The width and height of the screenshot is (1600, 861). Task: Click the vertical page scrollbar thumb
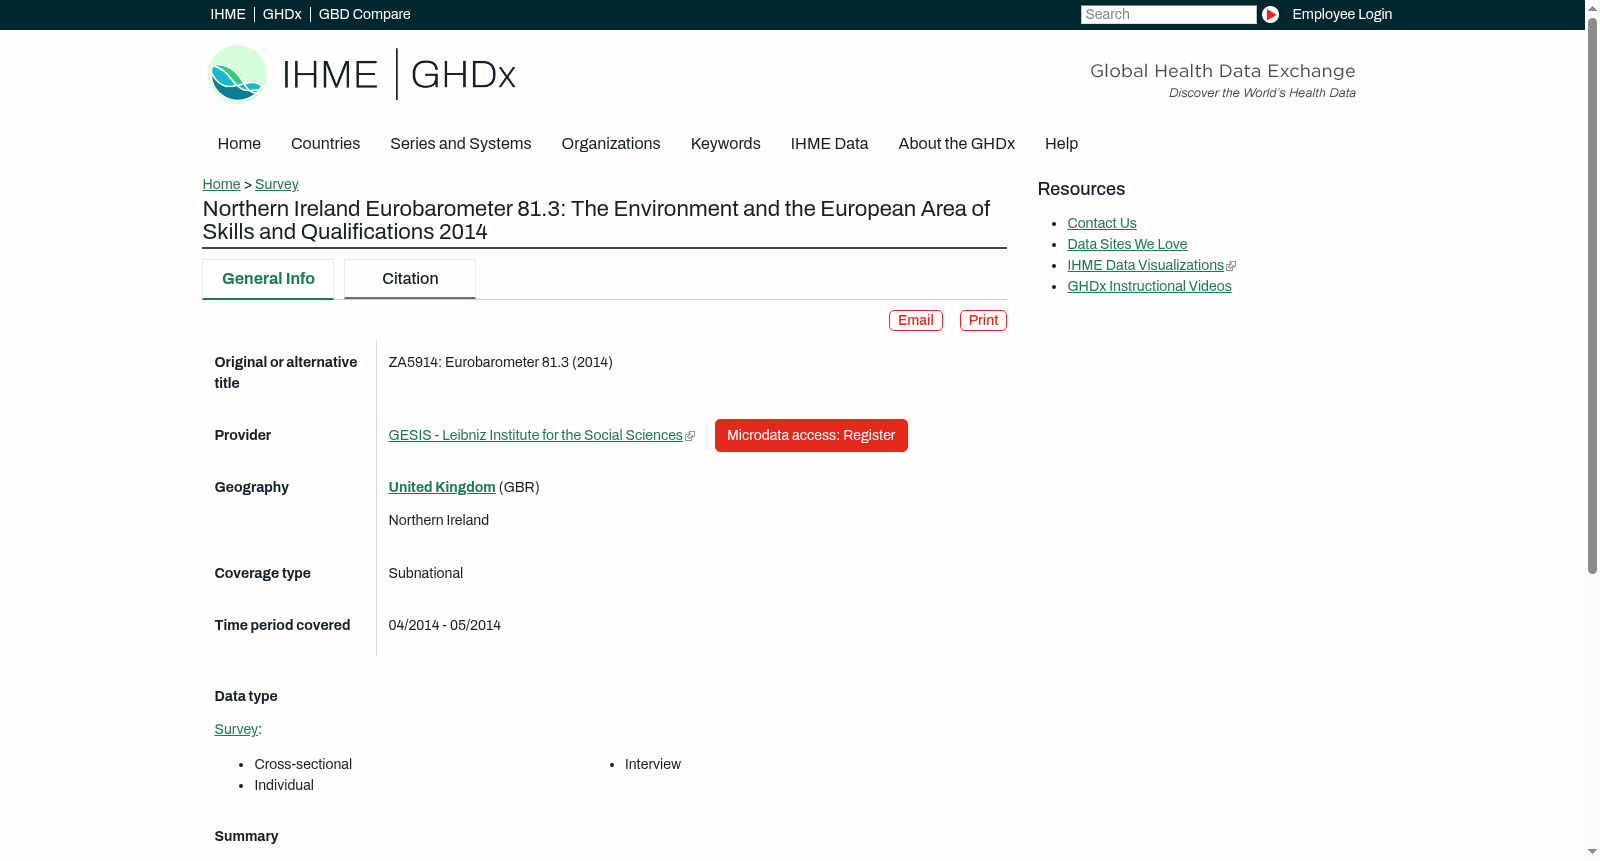point(1592,295)
